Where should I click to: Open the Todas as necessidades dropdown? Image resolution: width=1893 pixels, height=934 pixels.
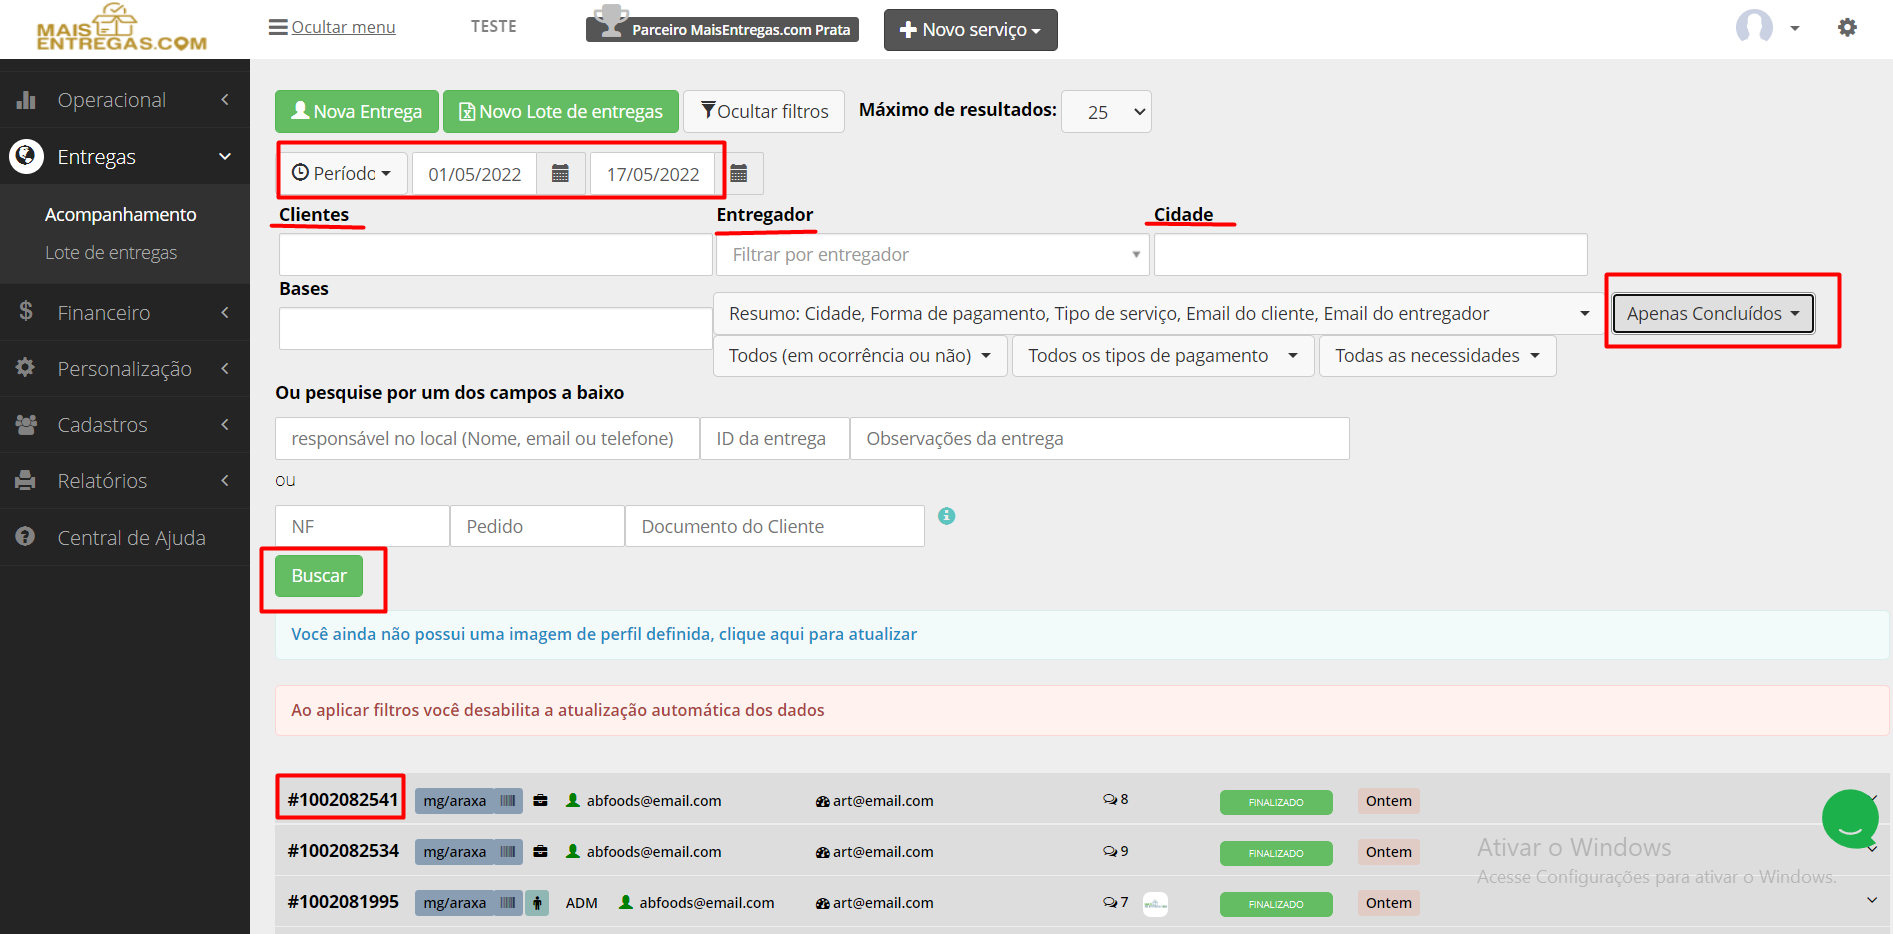(1437, 356)
